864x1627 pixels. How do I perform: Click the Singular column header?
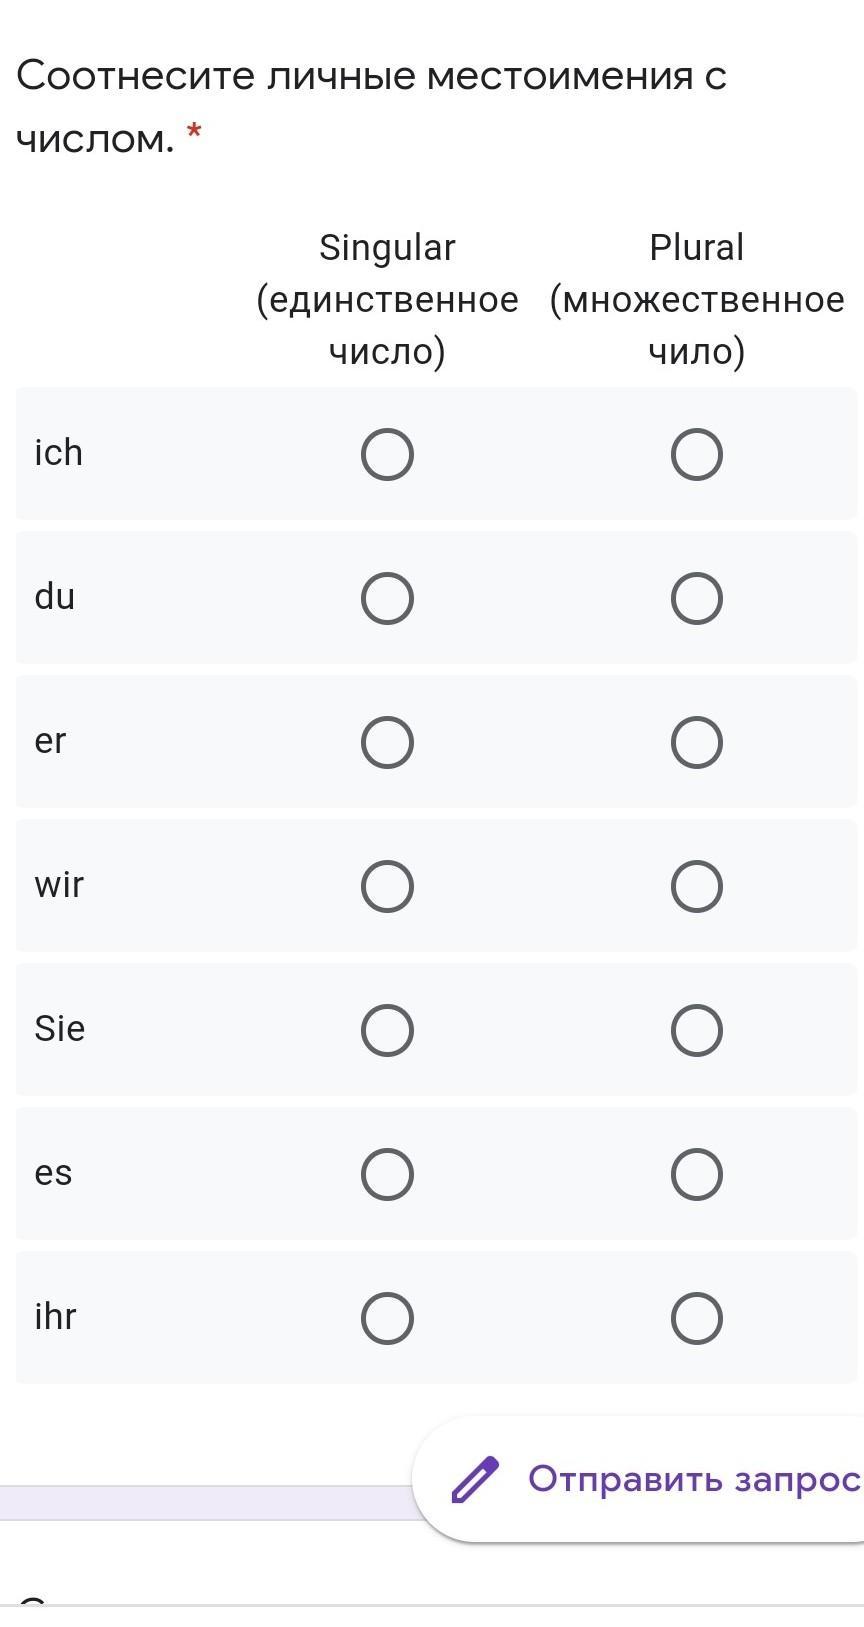[x=387, y=299]
